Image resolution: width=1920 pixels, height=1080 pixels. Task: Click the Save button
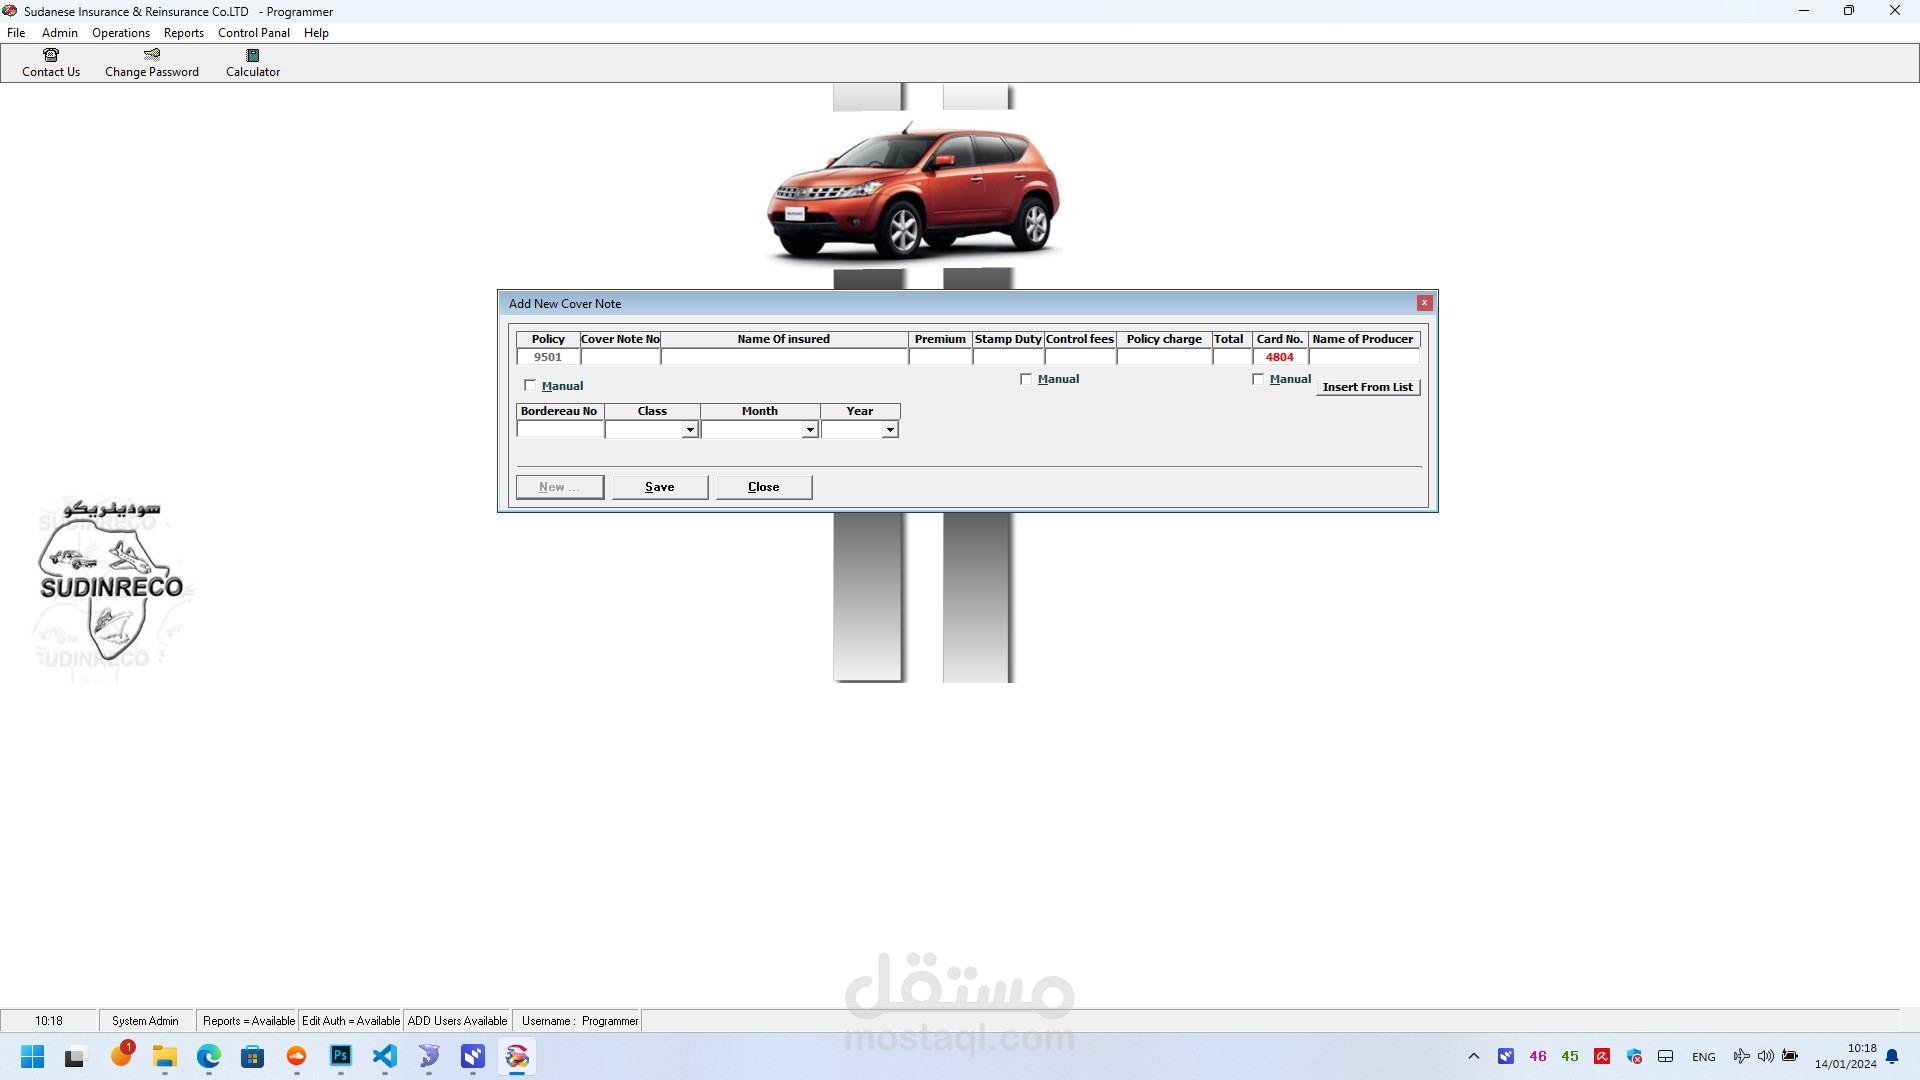pos(660,487)
